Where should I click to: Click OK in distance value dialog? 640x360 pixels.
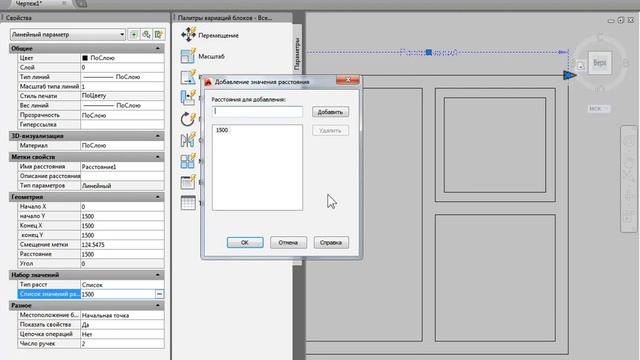pos(245,242)
